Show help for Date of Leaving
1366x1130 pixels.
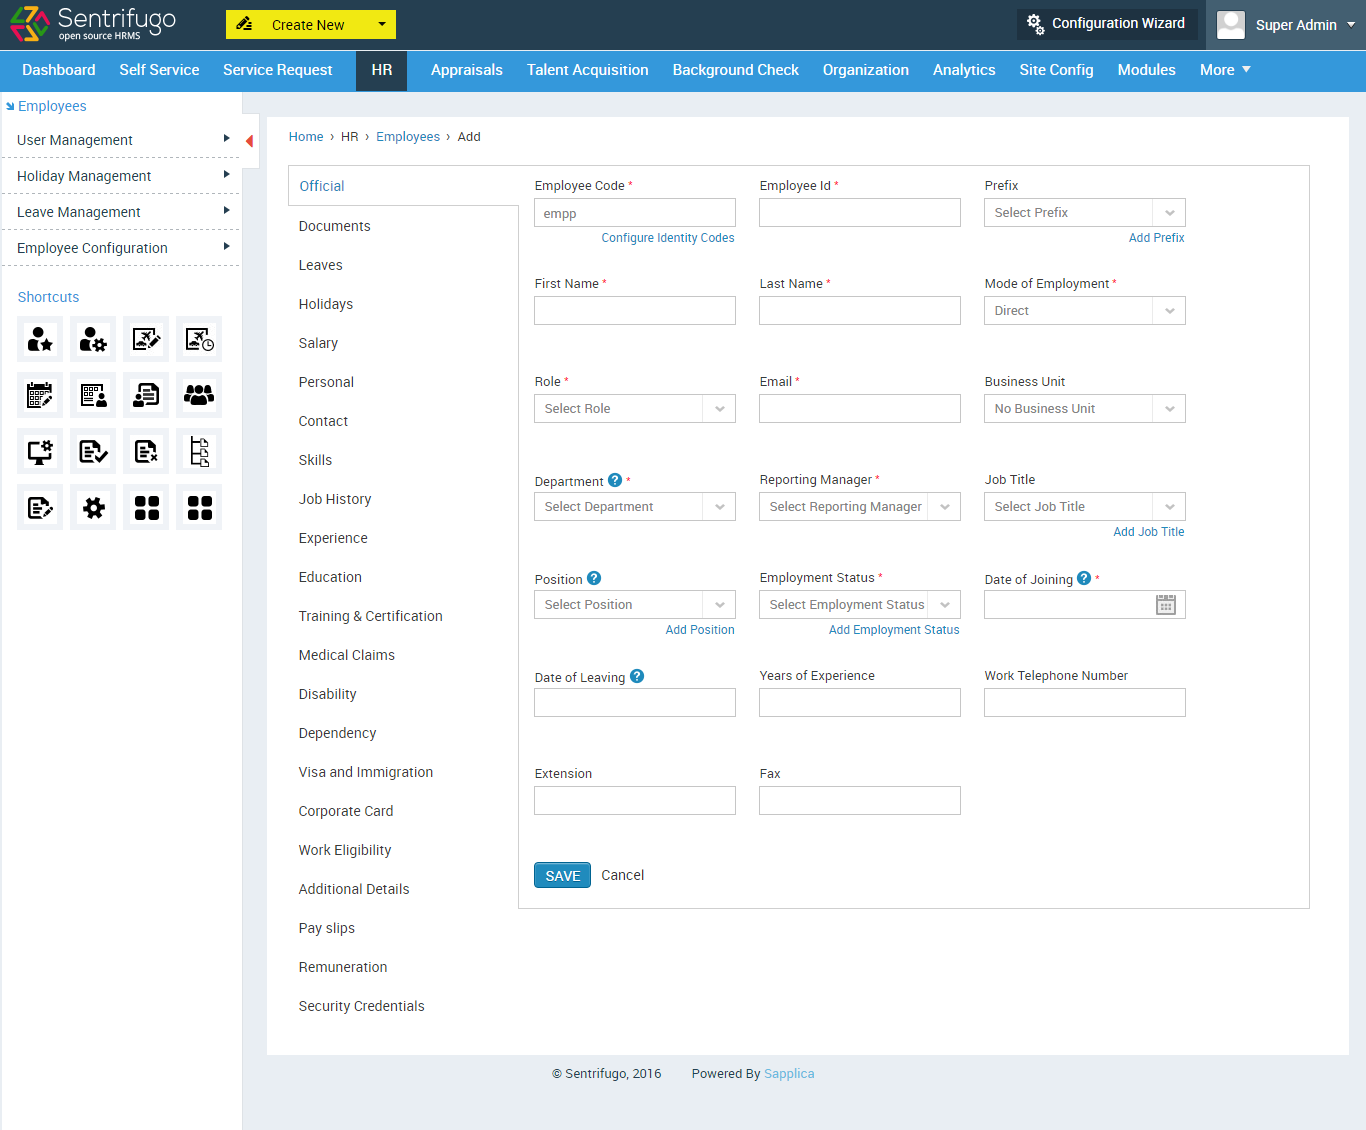click(x=637, y=676)
